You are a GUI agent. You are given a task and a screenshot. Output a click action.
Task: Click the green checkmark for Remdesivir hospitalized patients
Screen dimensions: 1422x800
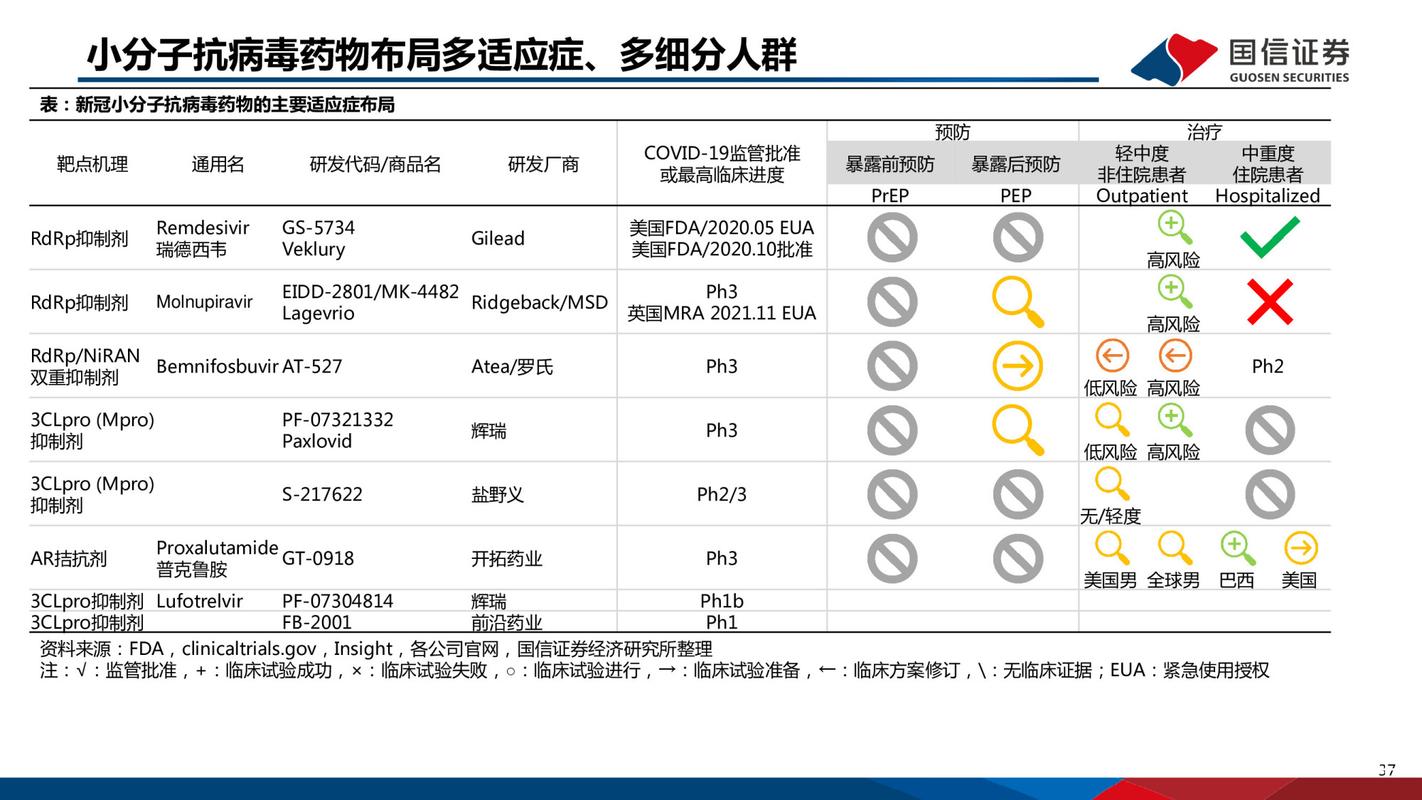[x=1267, y=238]
